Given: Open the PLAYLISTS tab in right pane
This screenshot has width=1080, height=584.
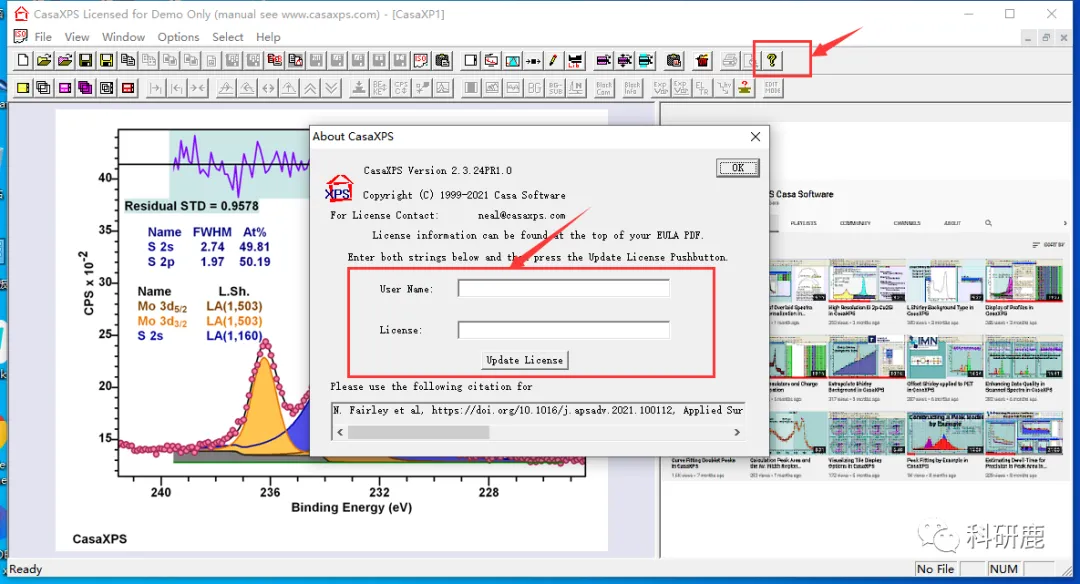Looking at the screenshot, I should 803,223.
